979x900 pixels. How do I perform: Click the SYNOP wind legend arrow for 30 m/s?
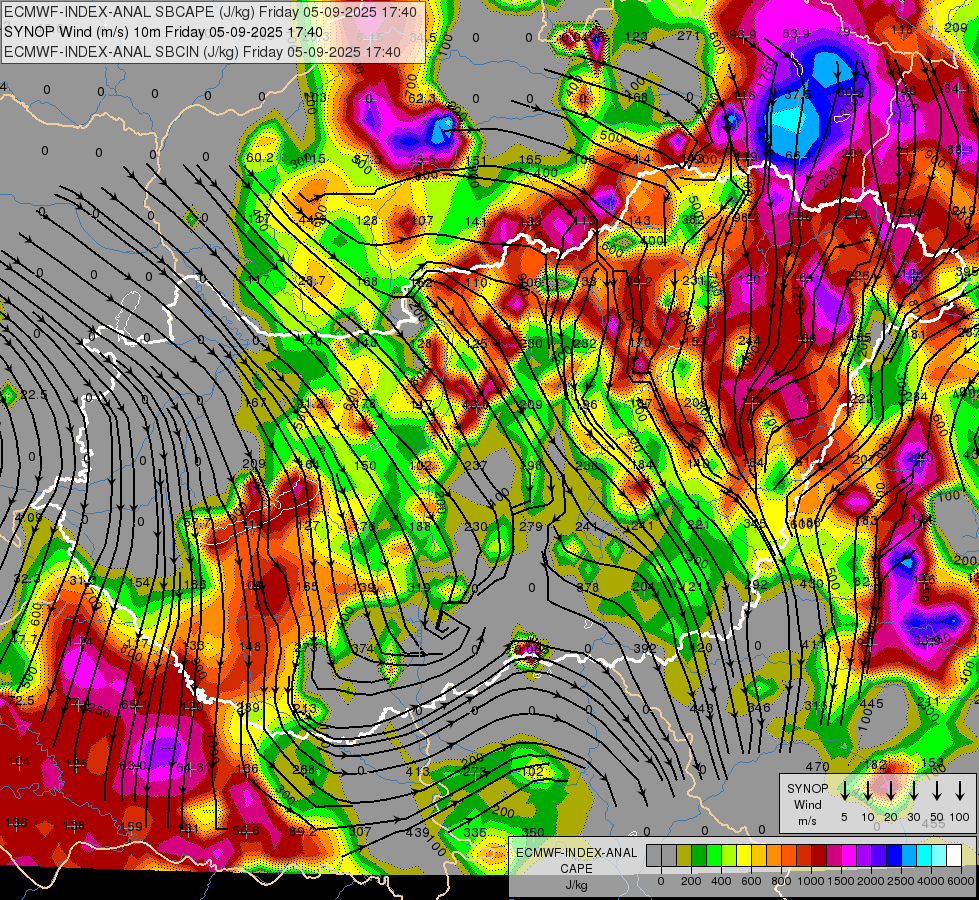click(x=913, y=791)
